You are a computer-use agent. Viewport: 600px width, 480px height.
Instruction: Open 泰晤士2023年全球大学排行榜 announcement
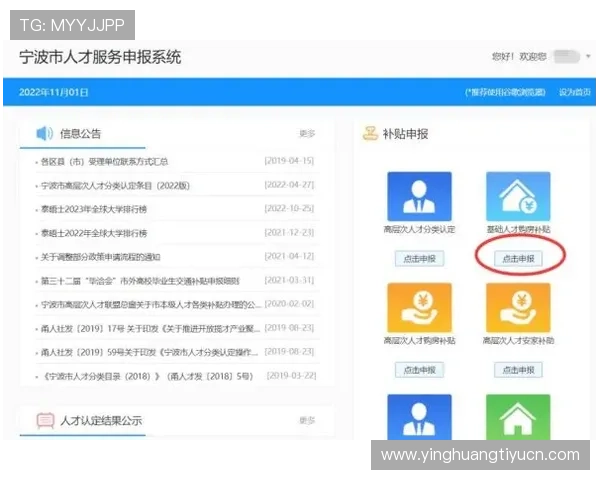pyautogui.click(x=94, y=209)
